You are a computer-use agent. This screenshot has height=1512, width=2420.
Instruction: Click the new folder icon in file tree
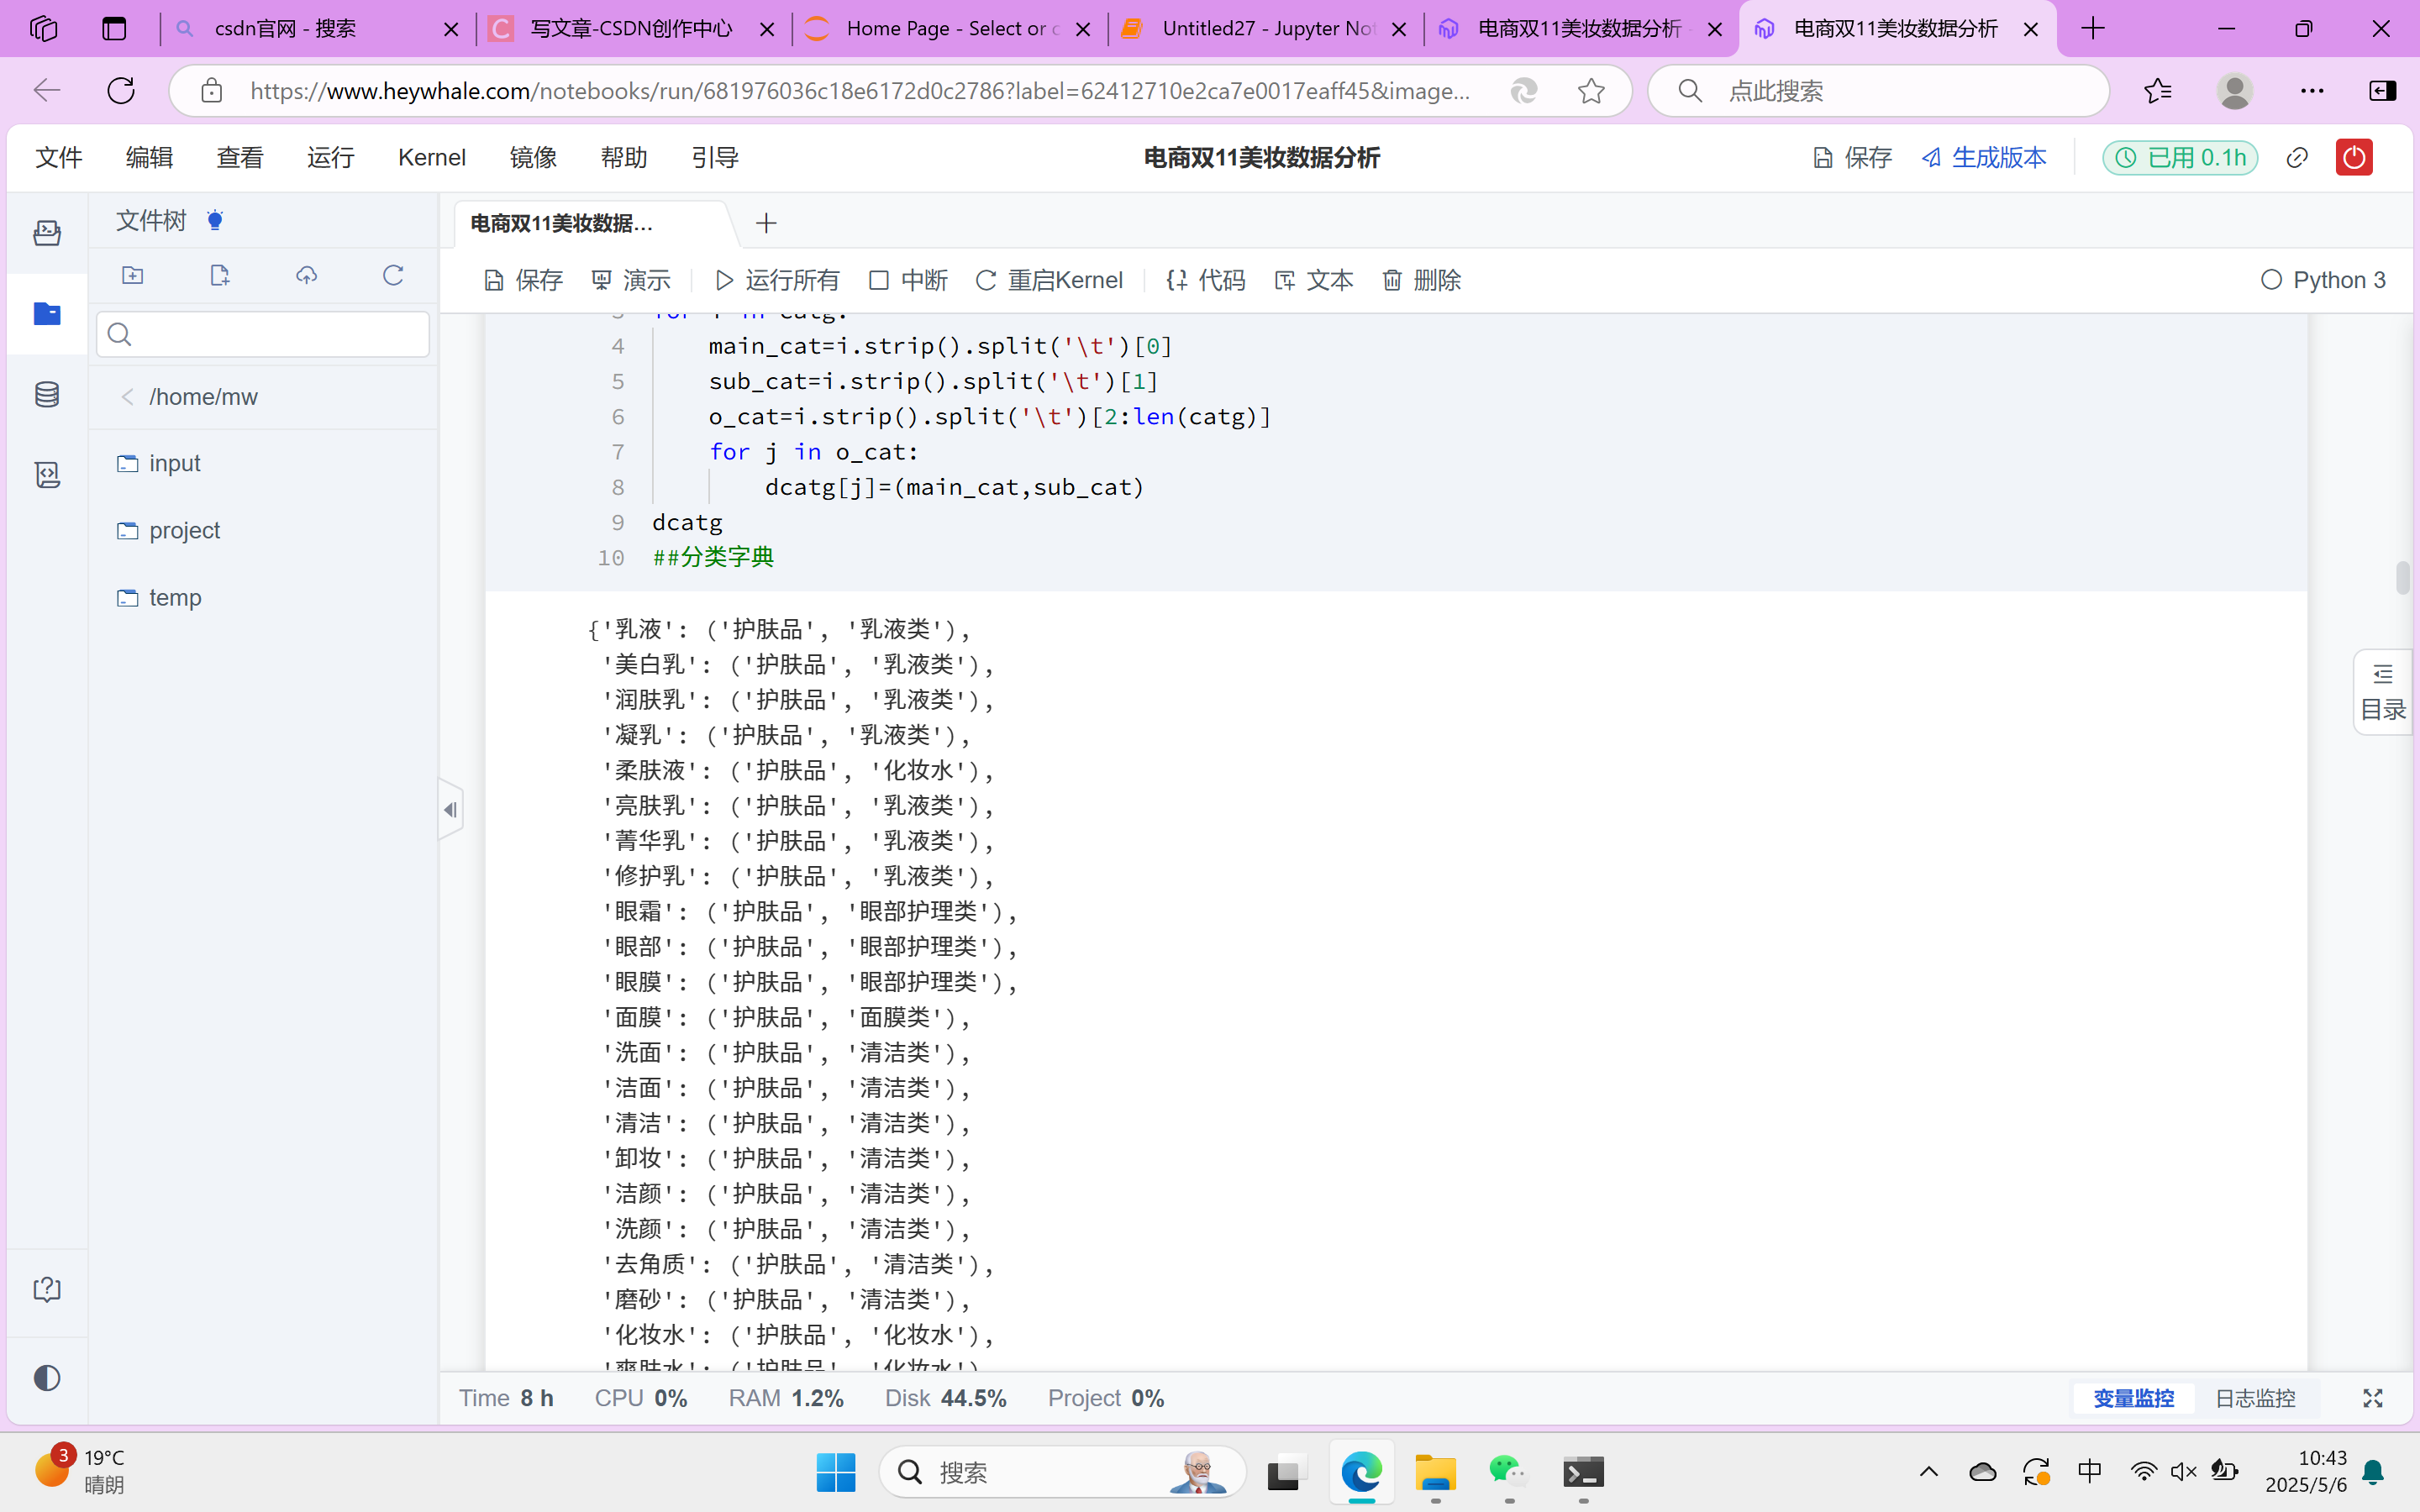(x=133, y=275)
